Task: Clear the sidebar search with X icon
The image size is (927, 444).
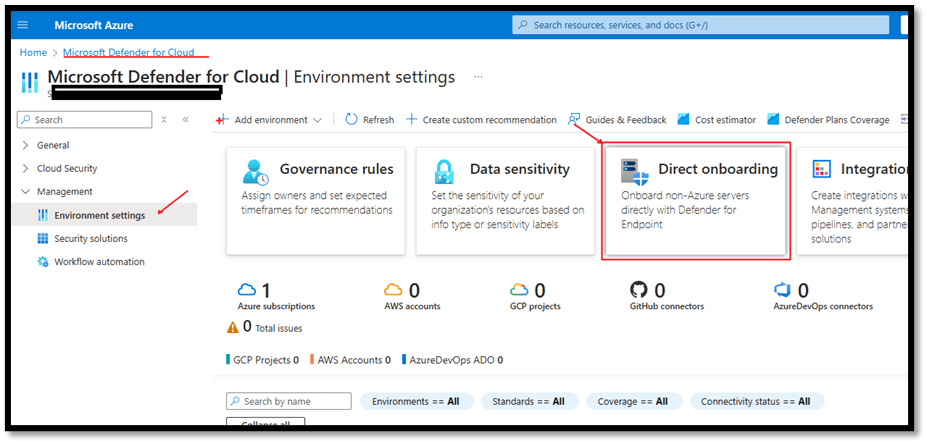Action: [164, 120]
